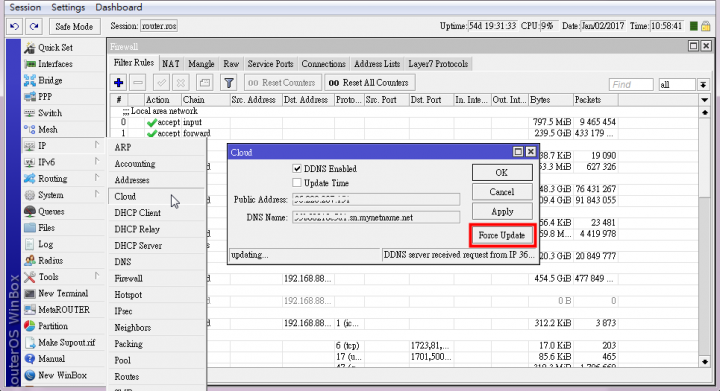
Task: Click the Undo arrow icon
Action: [15, 27]
